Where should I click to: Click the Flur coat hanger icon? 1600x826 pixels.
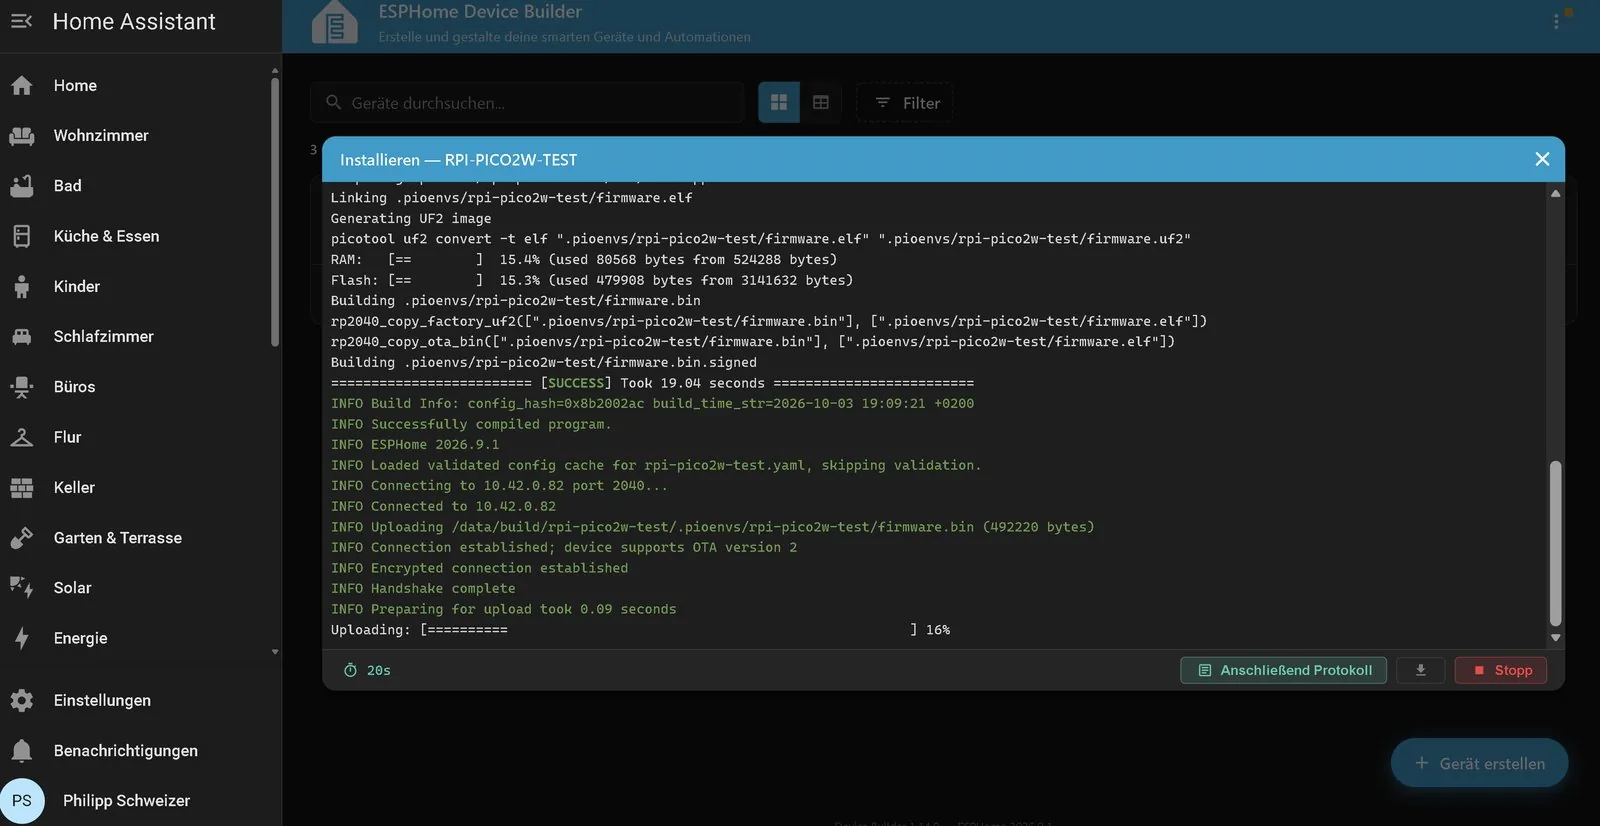click(x=22, y=437)
